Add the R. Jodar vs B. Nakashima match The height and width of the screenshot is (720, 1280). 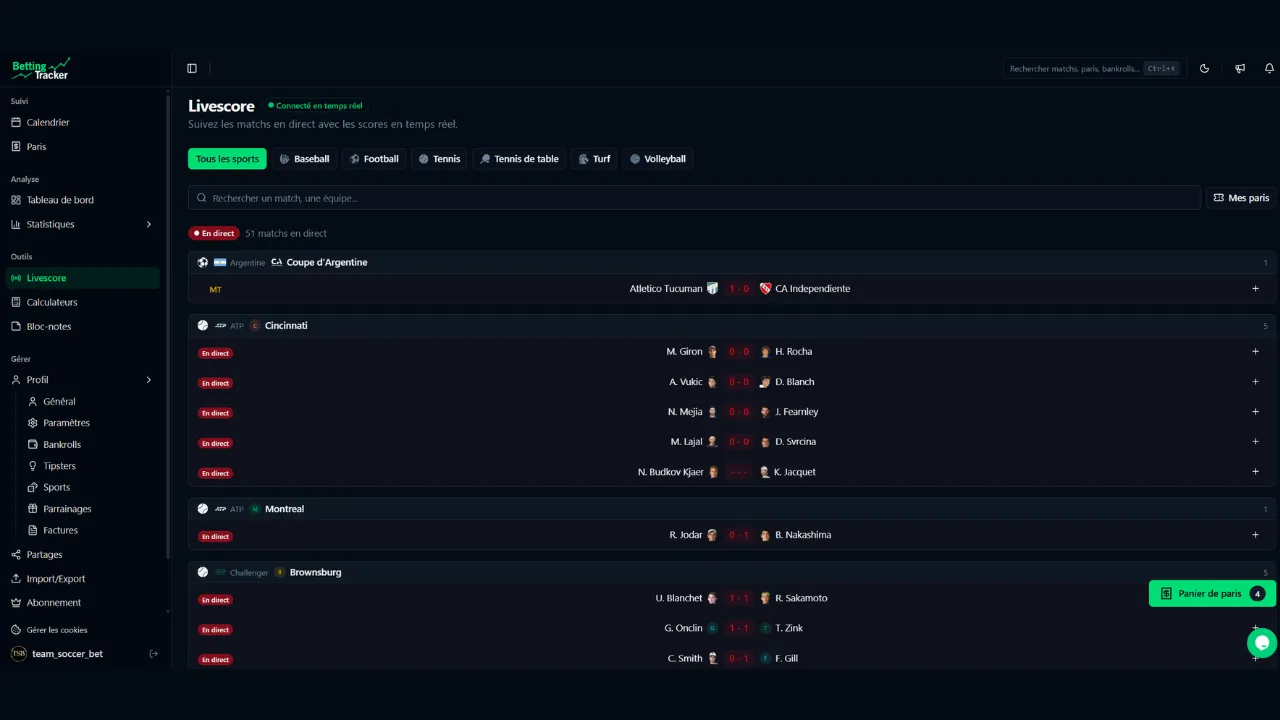point(1256,535)
